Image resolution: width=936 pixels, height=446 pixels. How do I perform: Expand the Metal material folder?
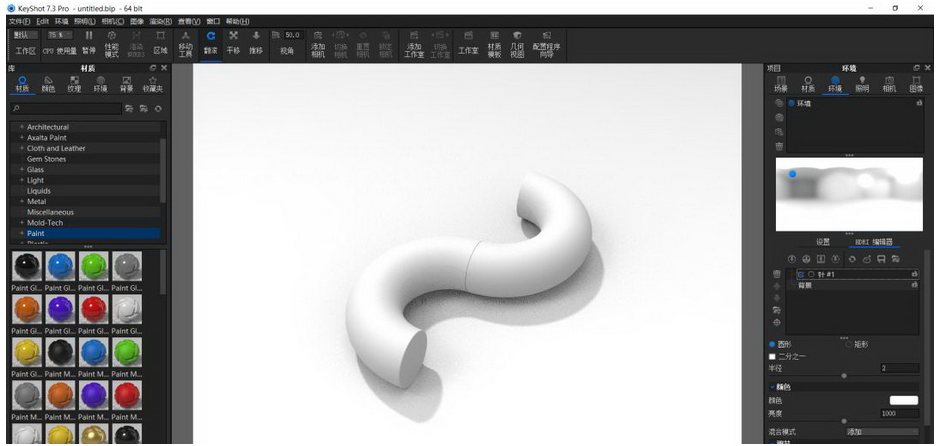(x=21, y=201)
